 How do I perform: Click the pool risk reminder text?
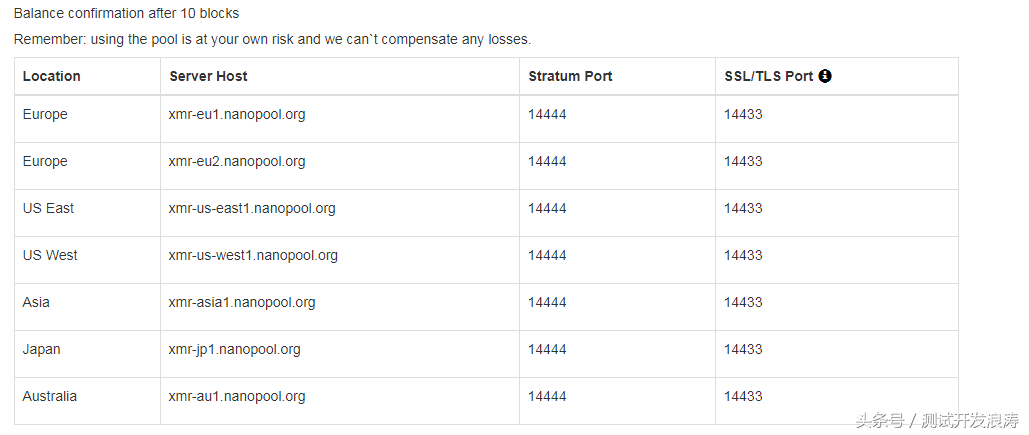(x=272, y=39)
